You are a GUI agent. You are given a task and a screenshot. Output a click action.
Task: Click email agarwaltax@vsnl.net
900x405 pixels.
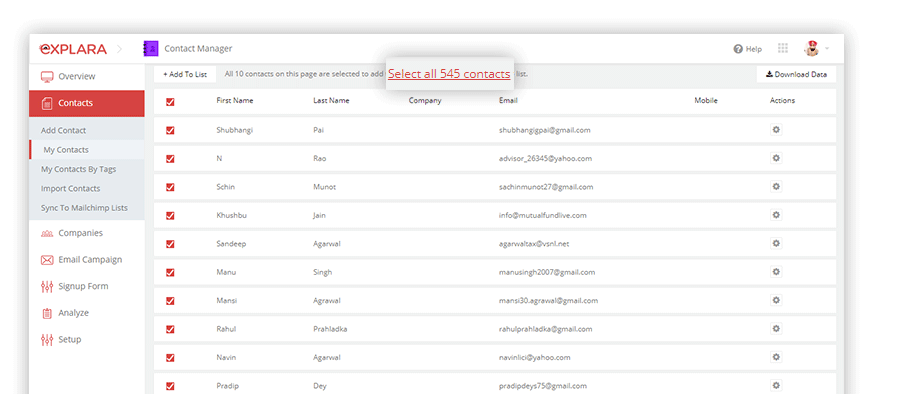click(534, 244)
